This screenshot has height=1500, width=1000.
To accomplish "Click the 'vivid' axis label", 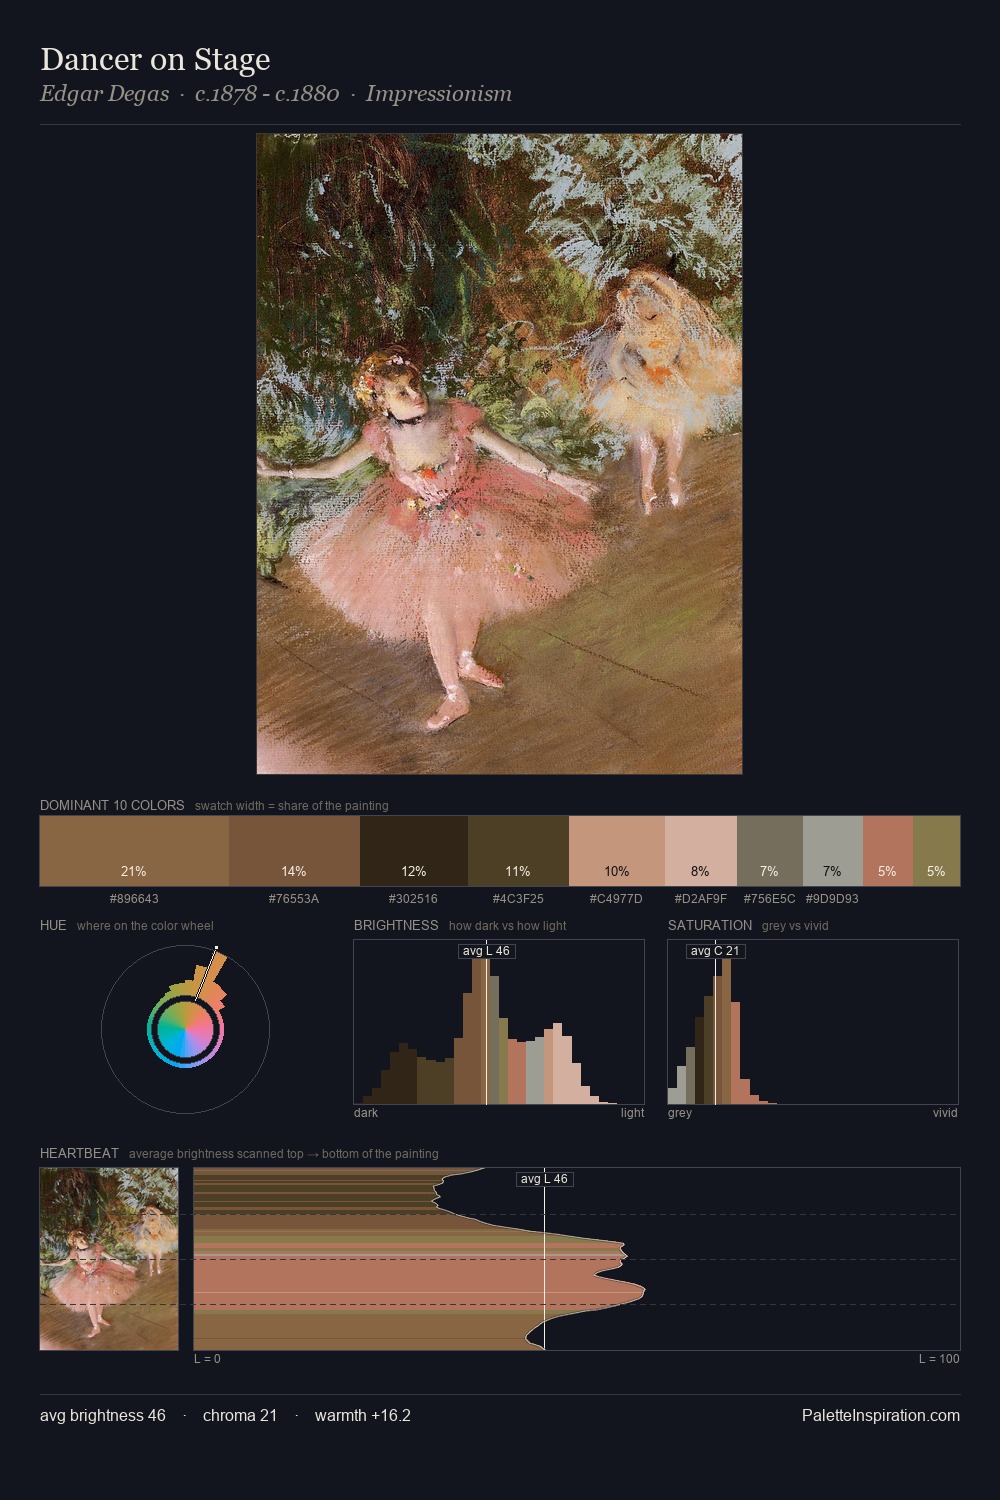I will click(945, 1113).
